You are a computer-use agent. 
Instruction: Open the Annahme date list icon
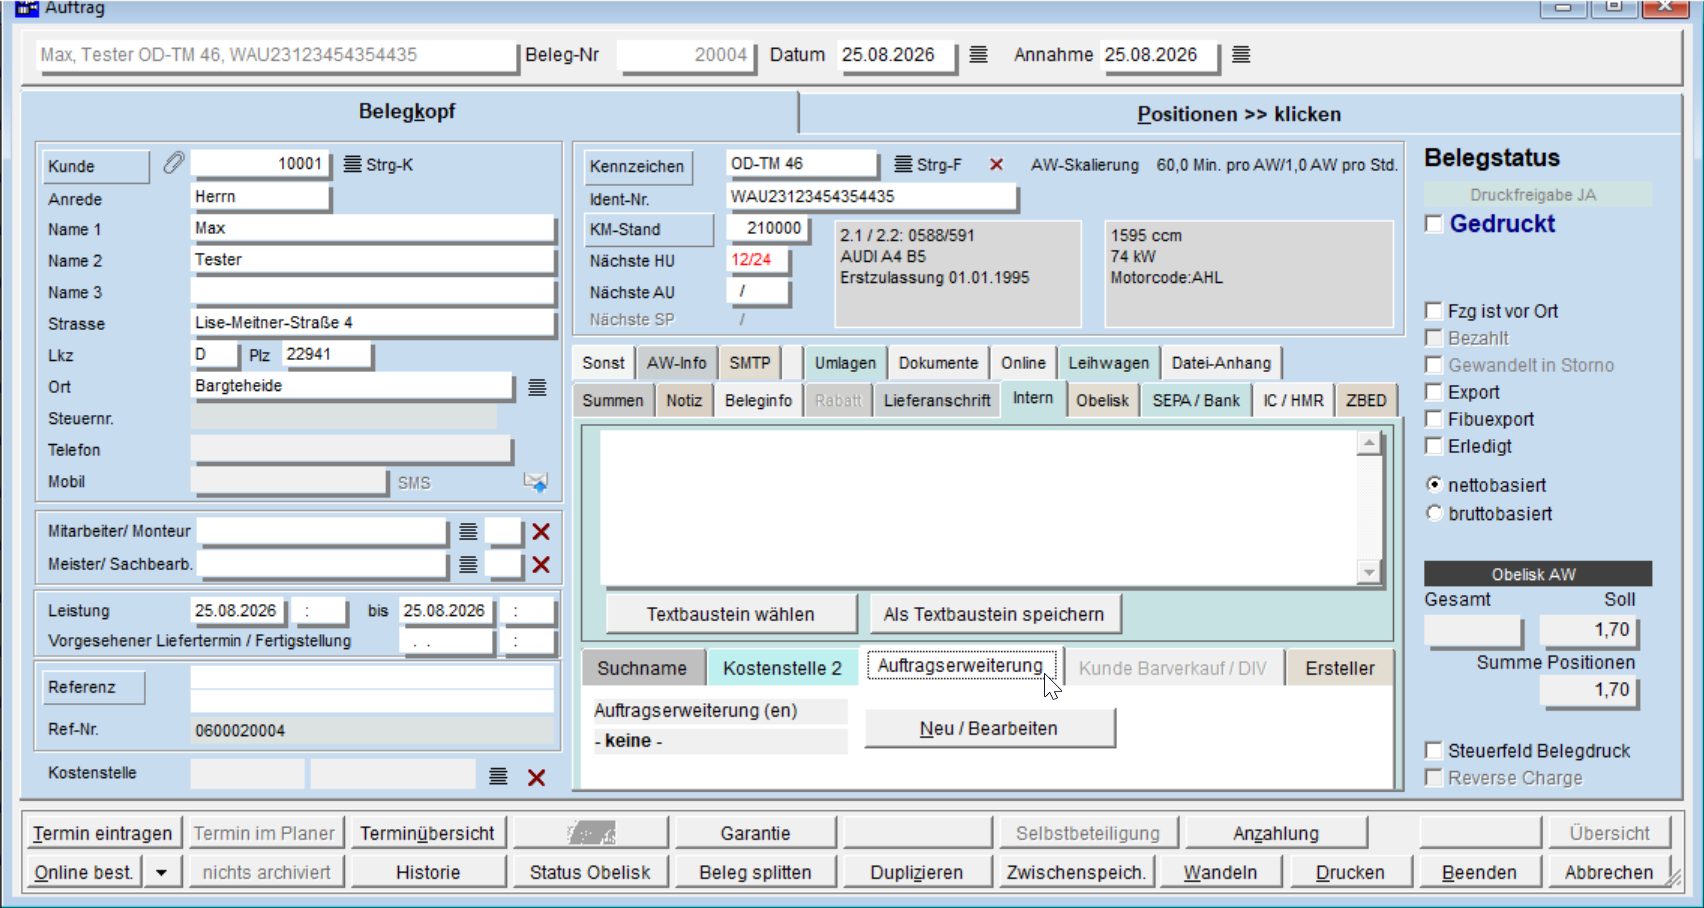[x=1241, y=55]
